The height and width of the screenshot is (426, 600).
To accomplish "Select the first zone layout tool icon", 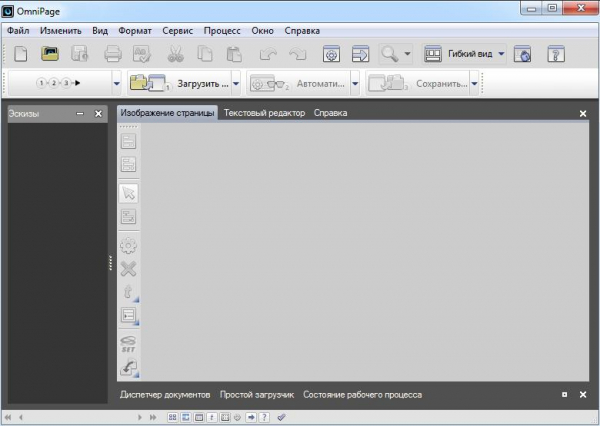I will pos(128,141).
